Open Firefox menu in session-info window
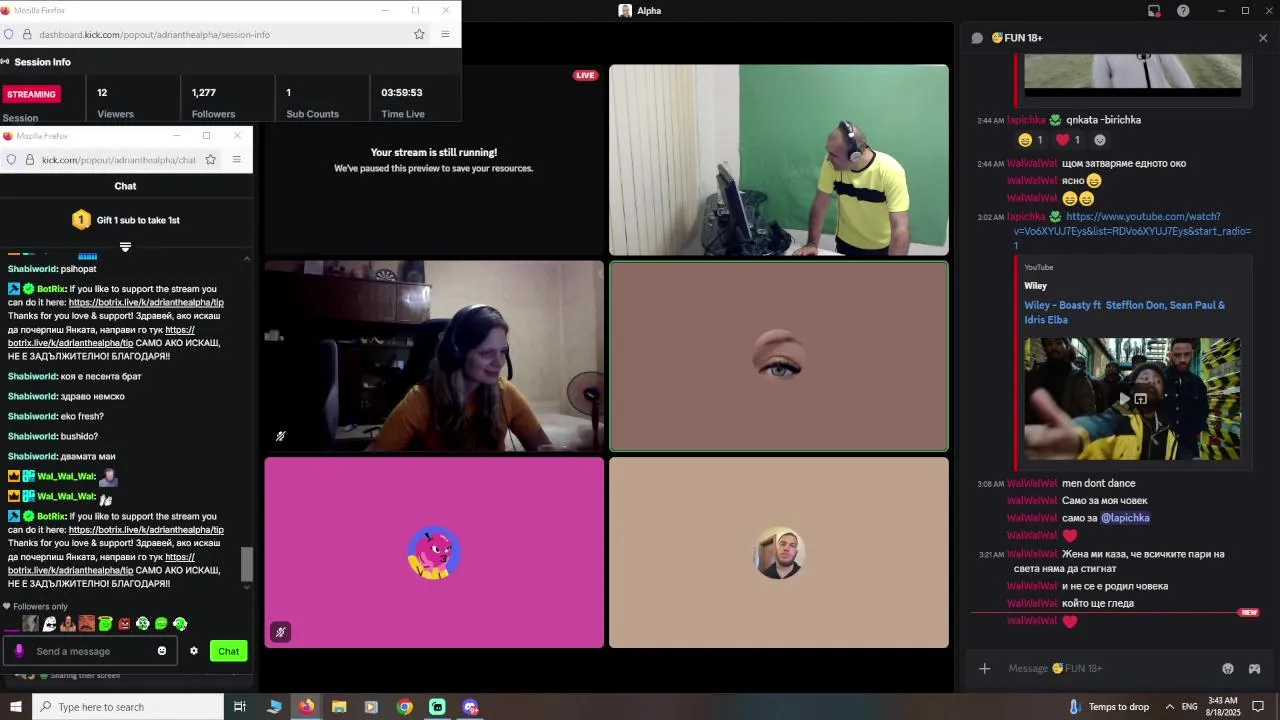Viewport: 1280px width, 720px height. point(445,34)
